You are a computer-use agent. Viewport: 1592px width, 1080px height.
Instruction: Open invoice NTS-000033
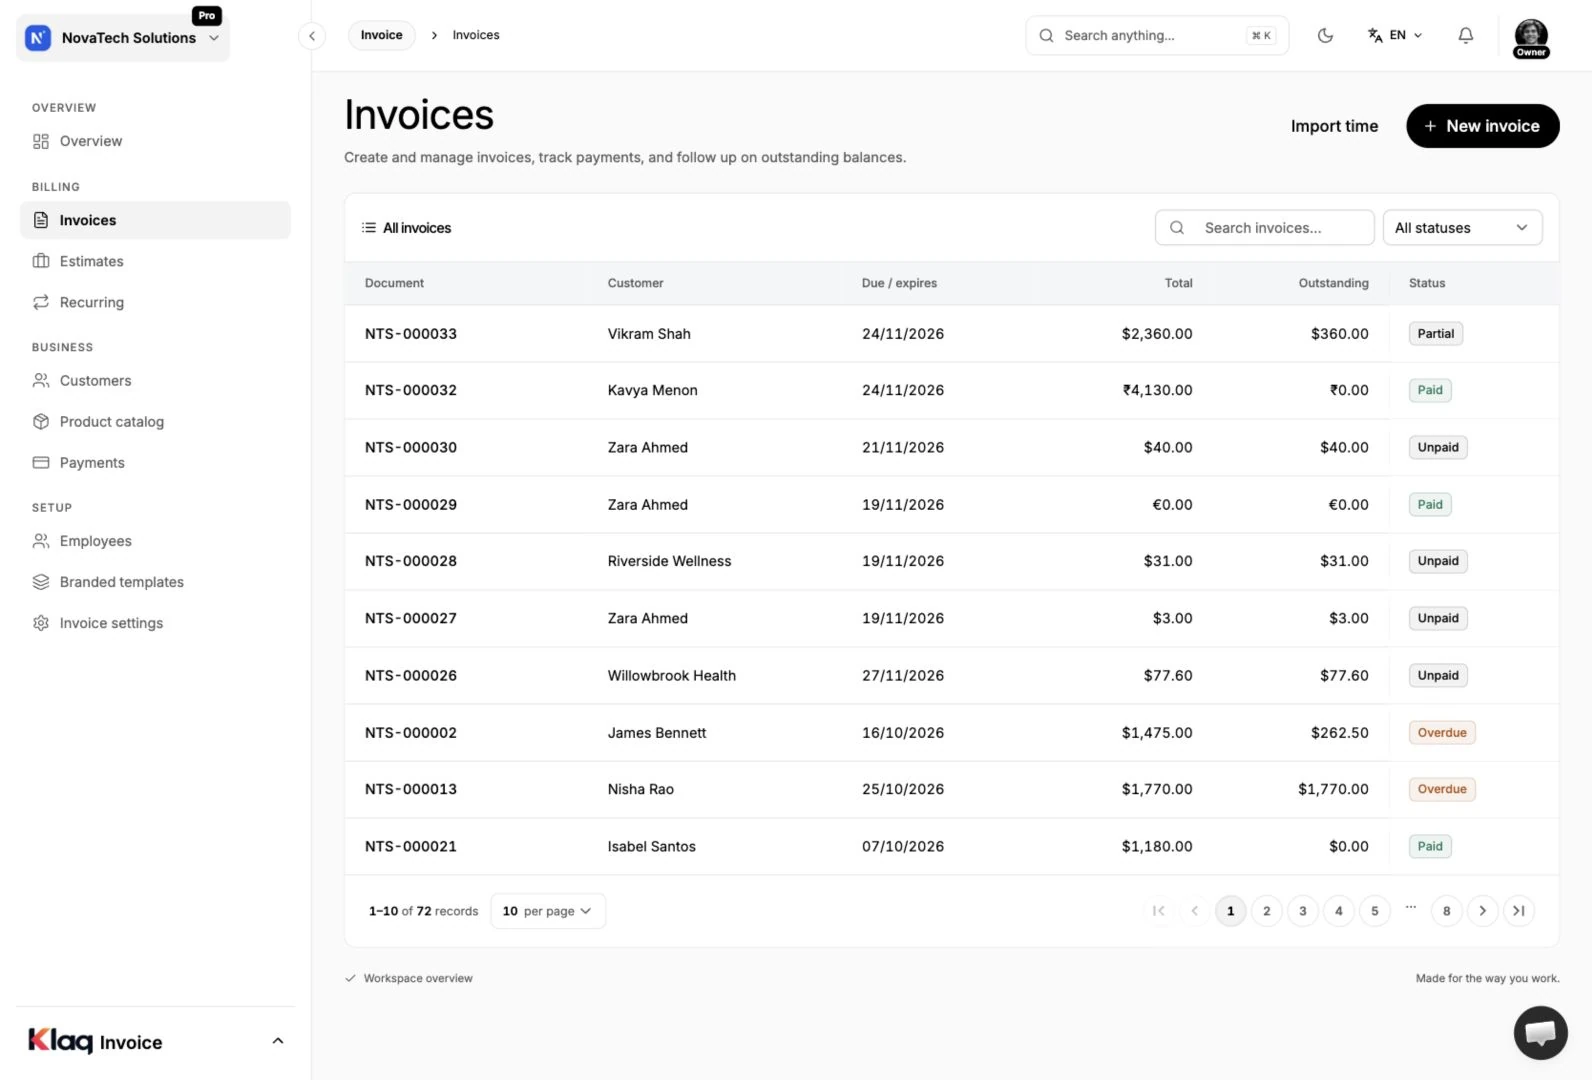coord(411,334)
